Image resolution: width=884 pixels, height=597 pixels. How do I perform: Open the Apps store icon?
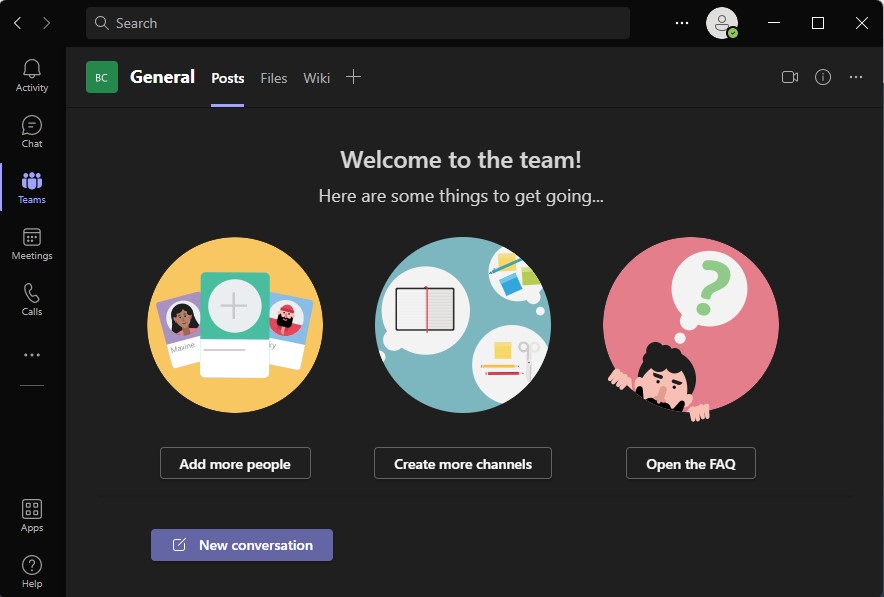tap(32, 515)
